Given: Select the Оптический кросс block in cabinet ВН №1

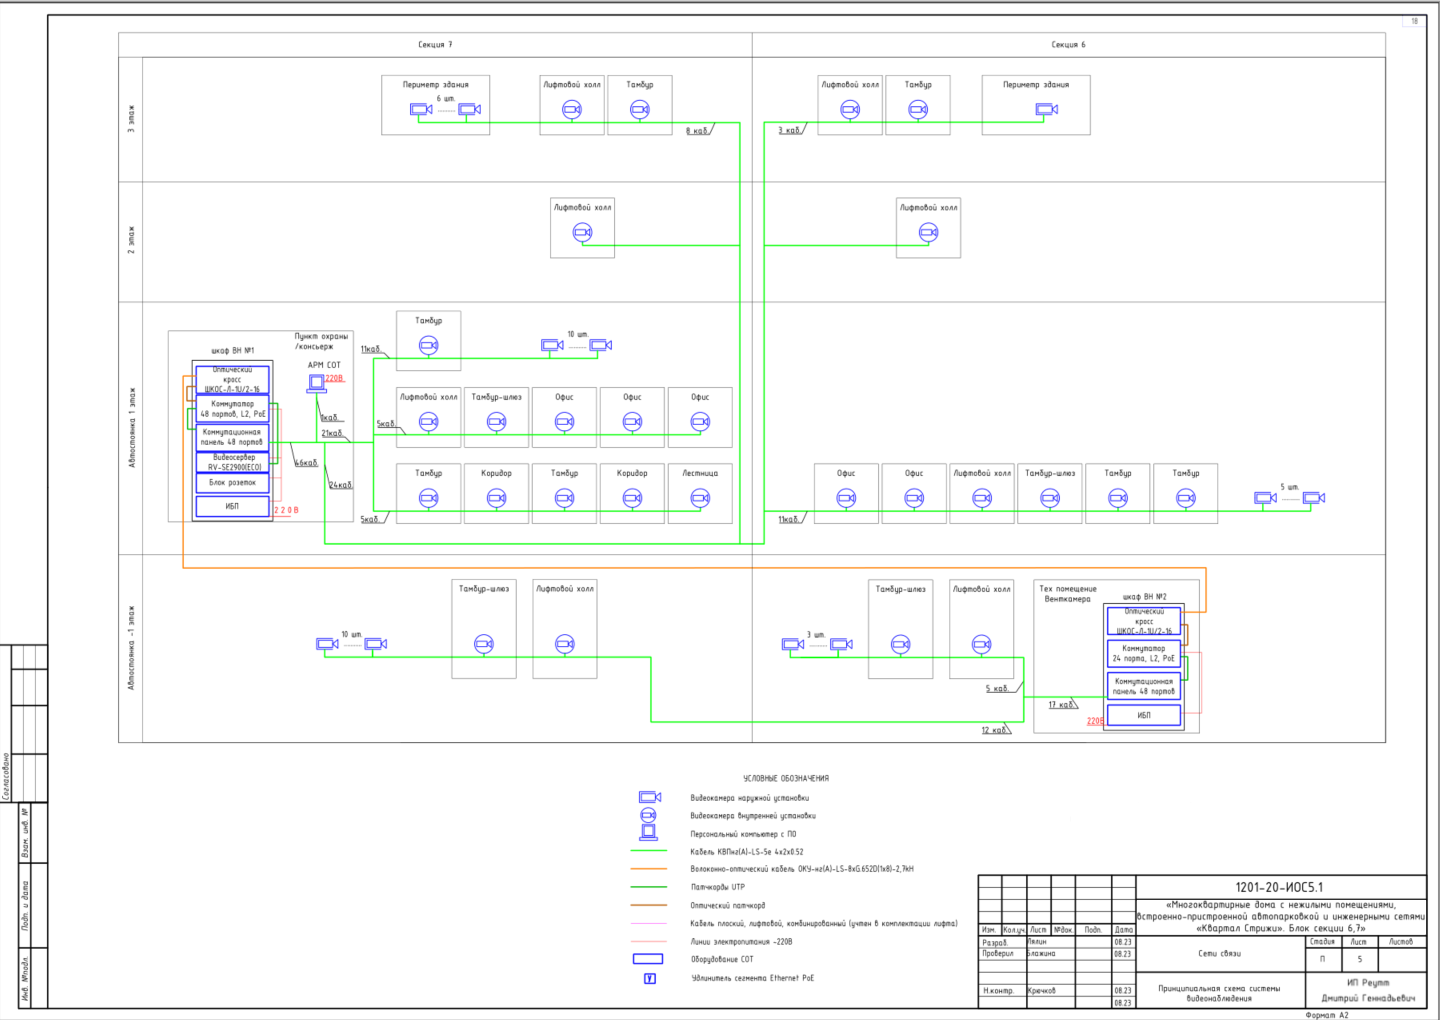Looking at the screenshot, I should (232, 380).
